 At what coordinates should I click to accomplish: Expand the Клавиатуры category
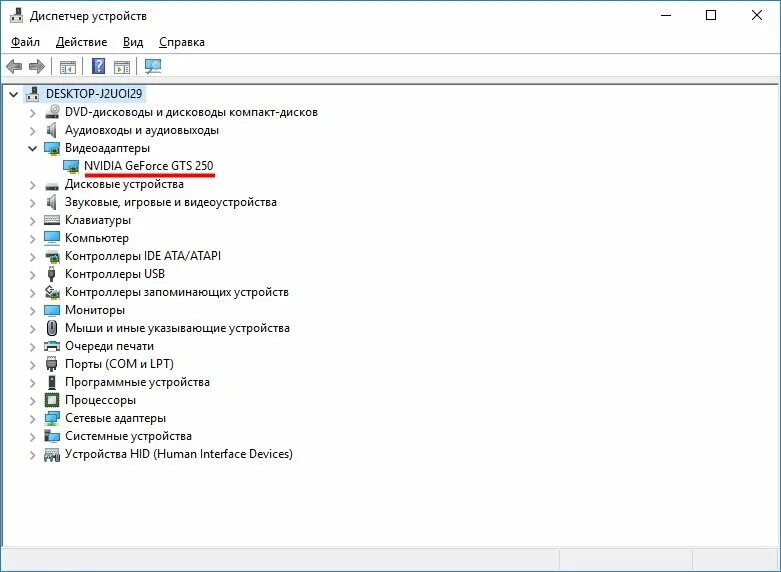[x=32, y=221]
